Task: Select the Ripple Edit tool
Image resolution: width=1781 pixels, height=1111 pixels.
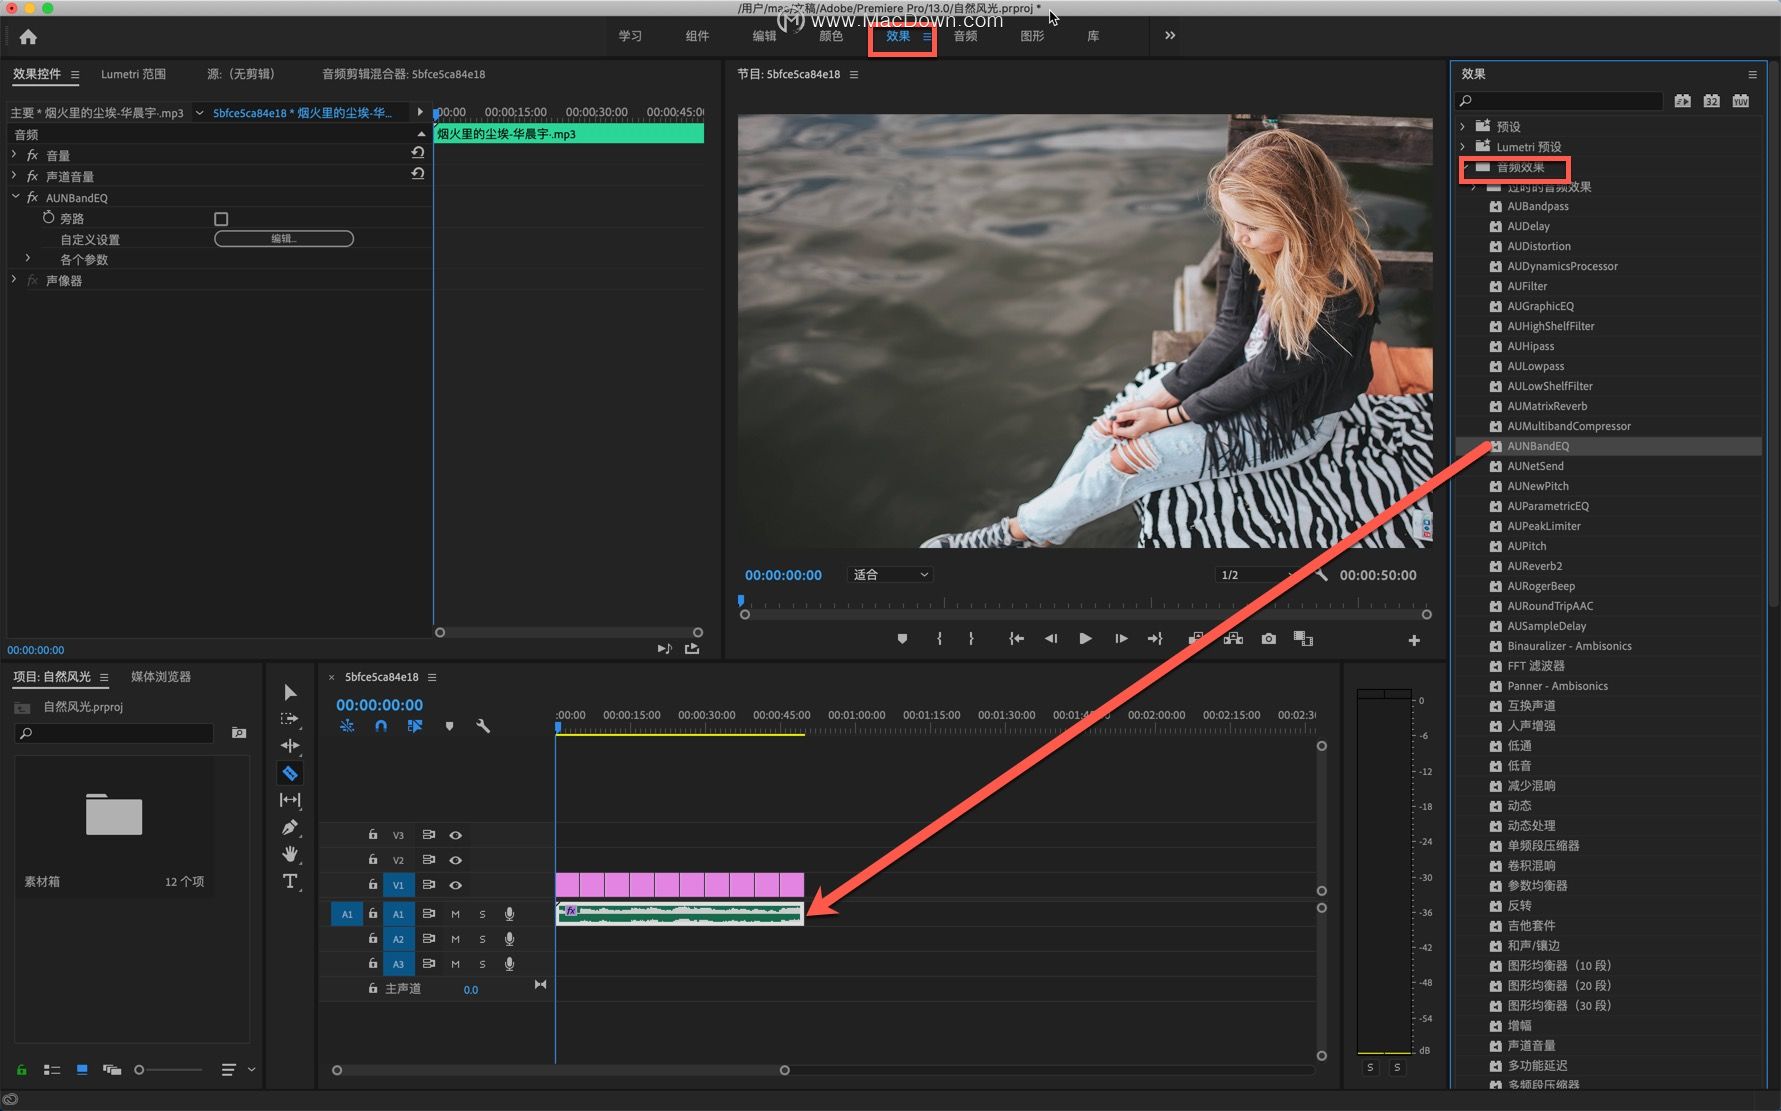Action: pos(290,746)
